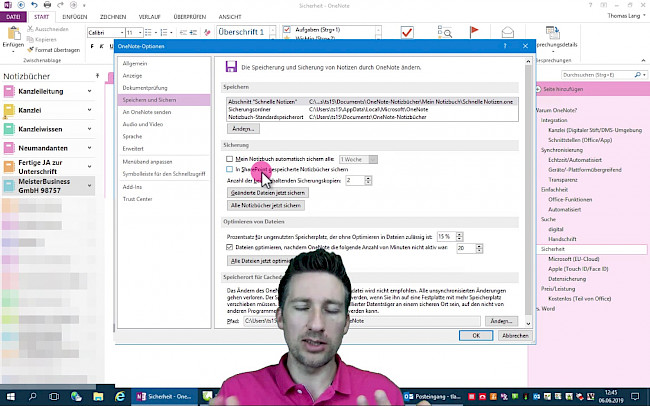Click the Seite hinzufügen plus icon
The image size is (650, 406).
point(538,89)
